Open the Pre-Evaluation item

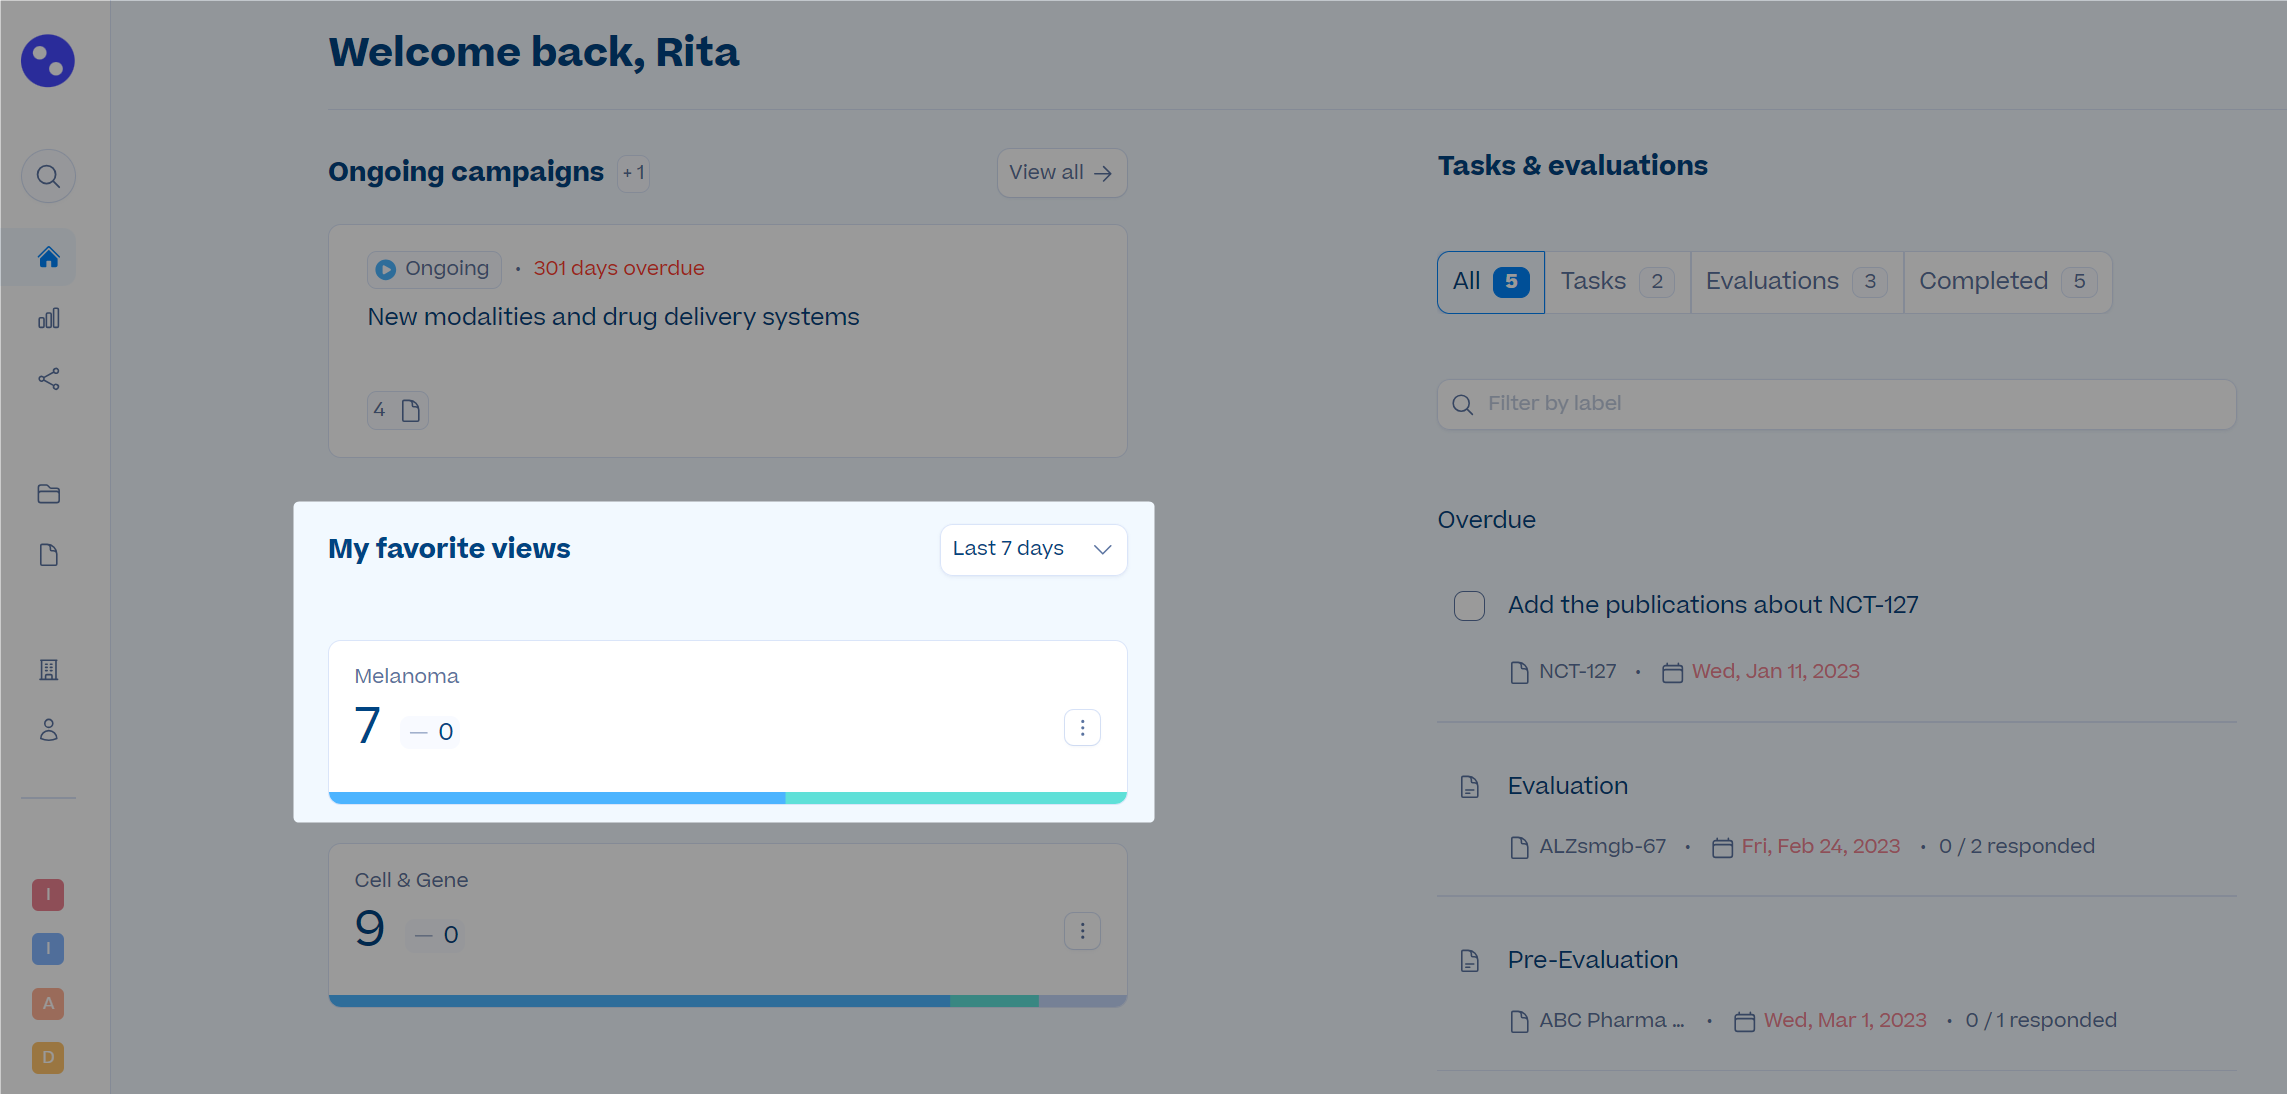coord(1592,960)
